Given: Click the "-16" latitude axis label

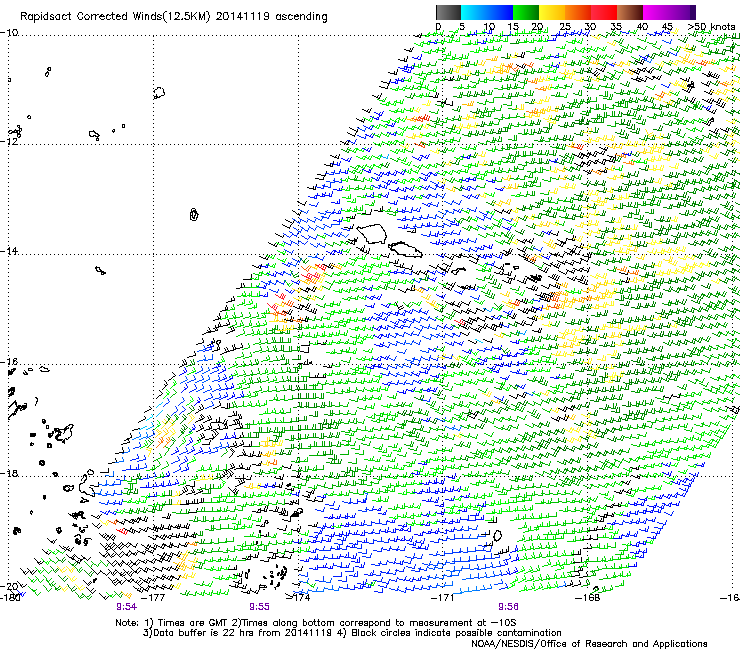Looking at the screenshot, I should tap(9, 362).
